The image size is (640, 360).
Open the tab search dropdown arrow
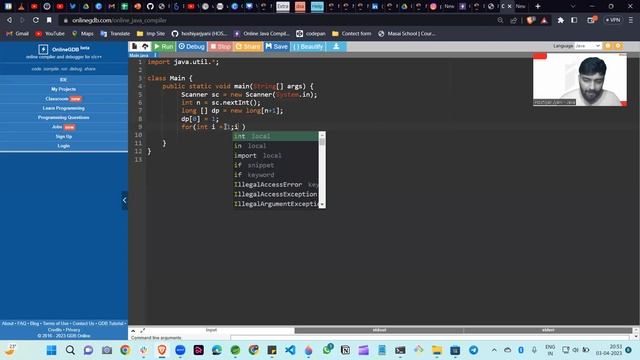pos(573,6)
